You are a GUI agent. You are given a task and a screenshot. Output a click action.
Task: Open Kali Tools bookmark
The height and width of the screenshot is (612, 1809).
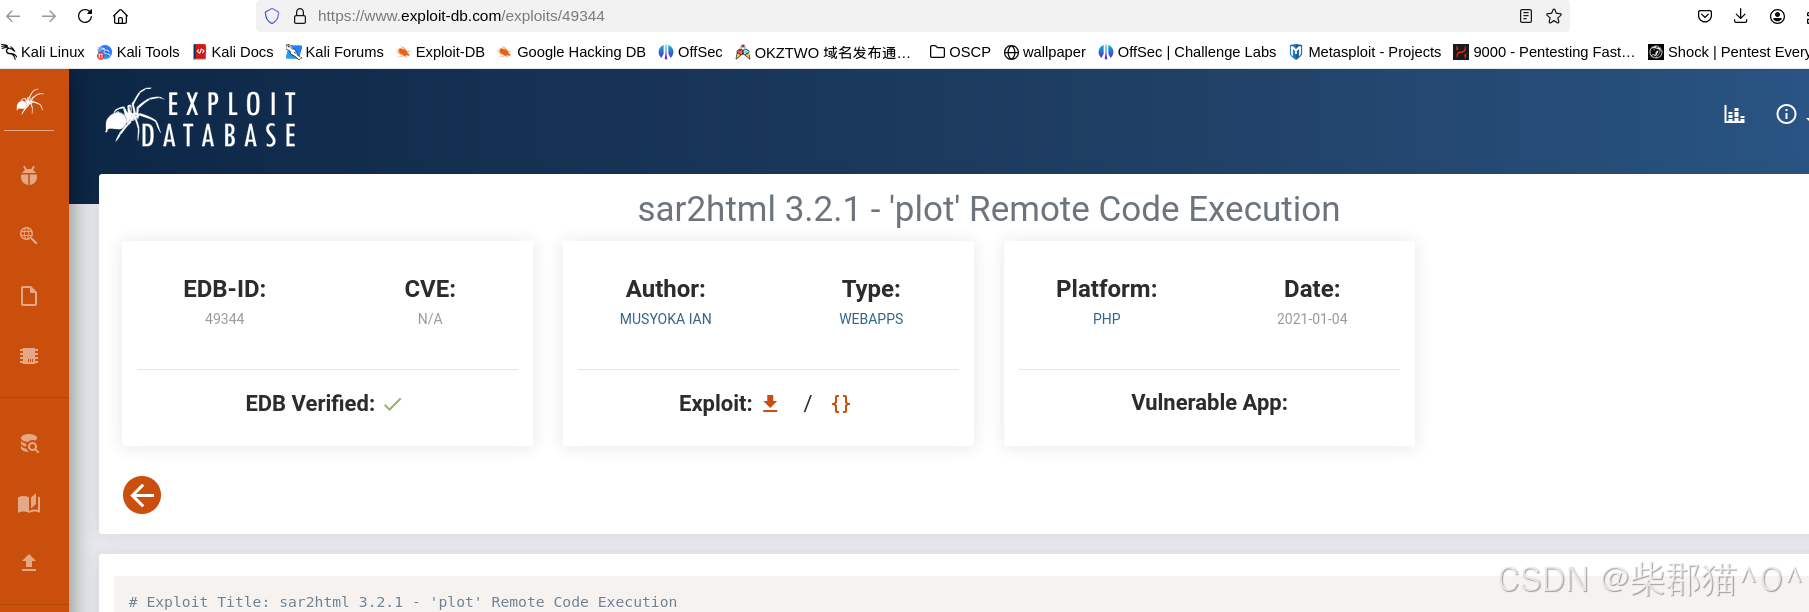coord(138,52)
